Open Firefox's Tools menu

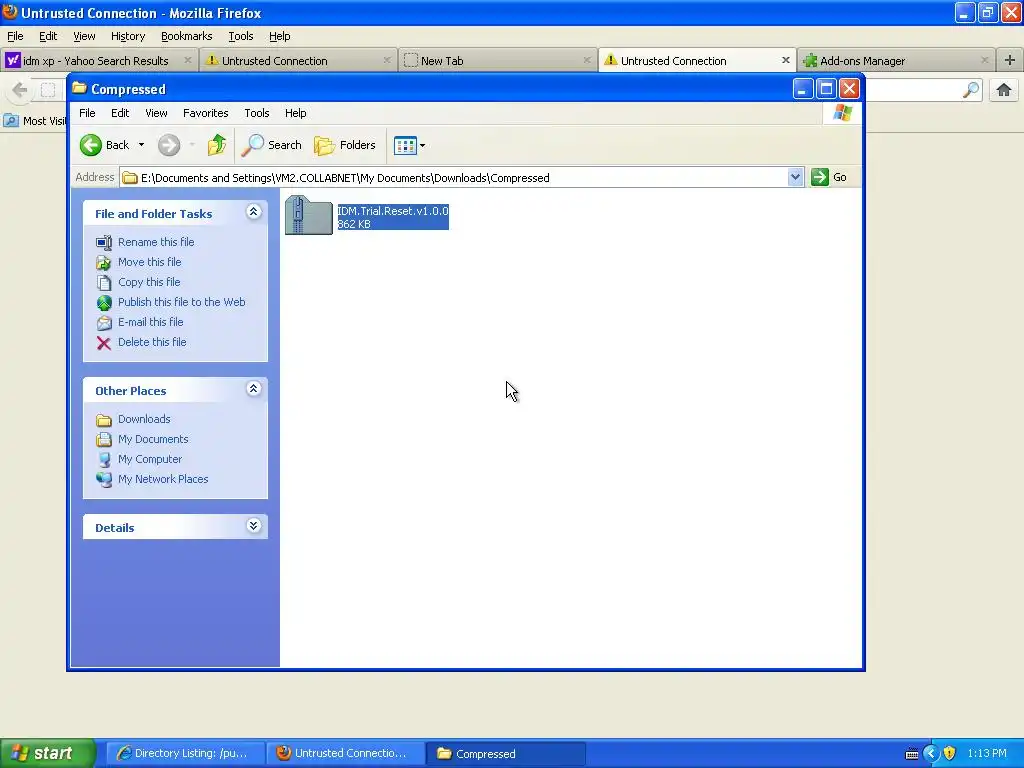coord(240,36)
